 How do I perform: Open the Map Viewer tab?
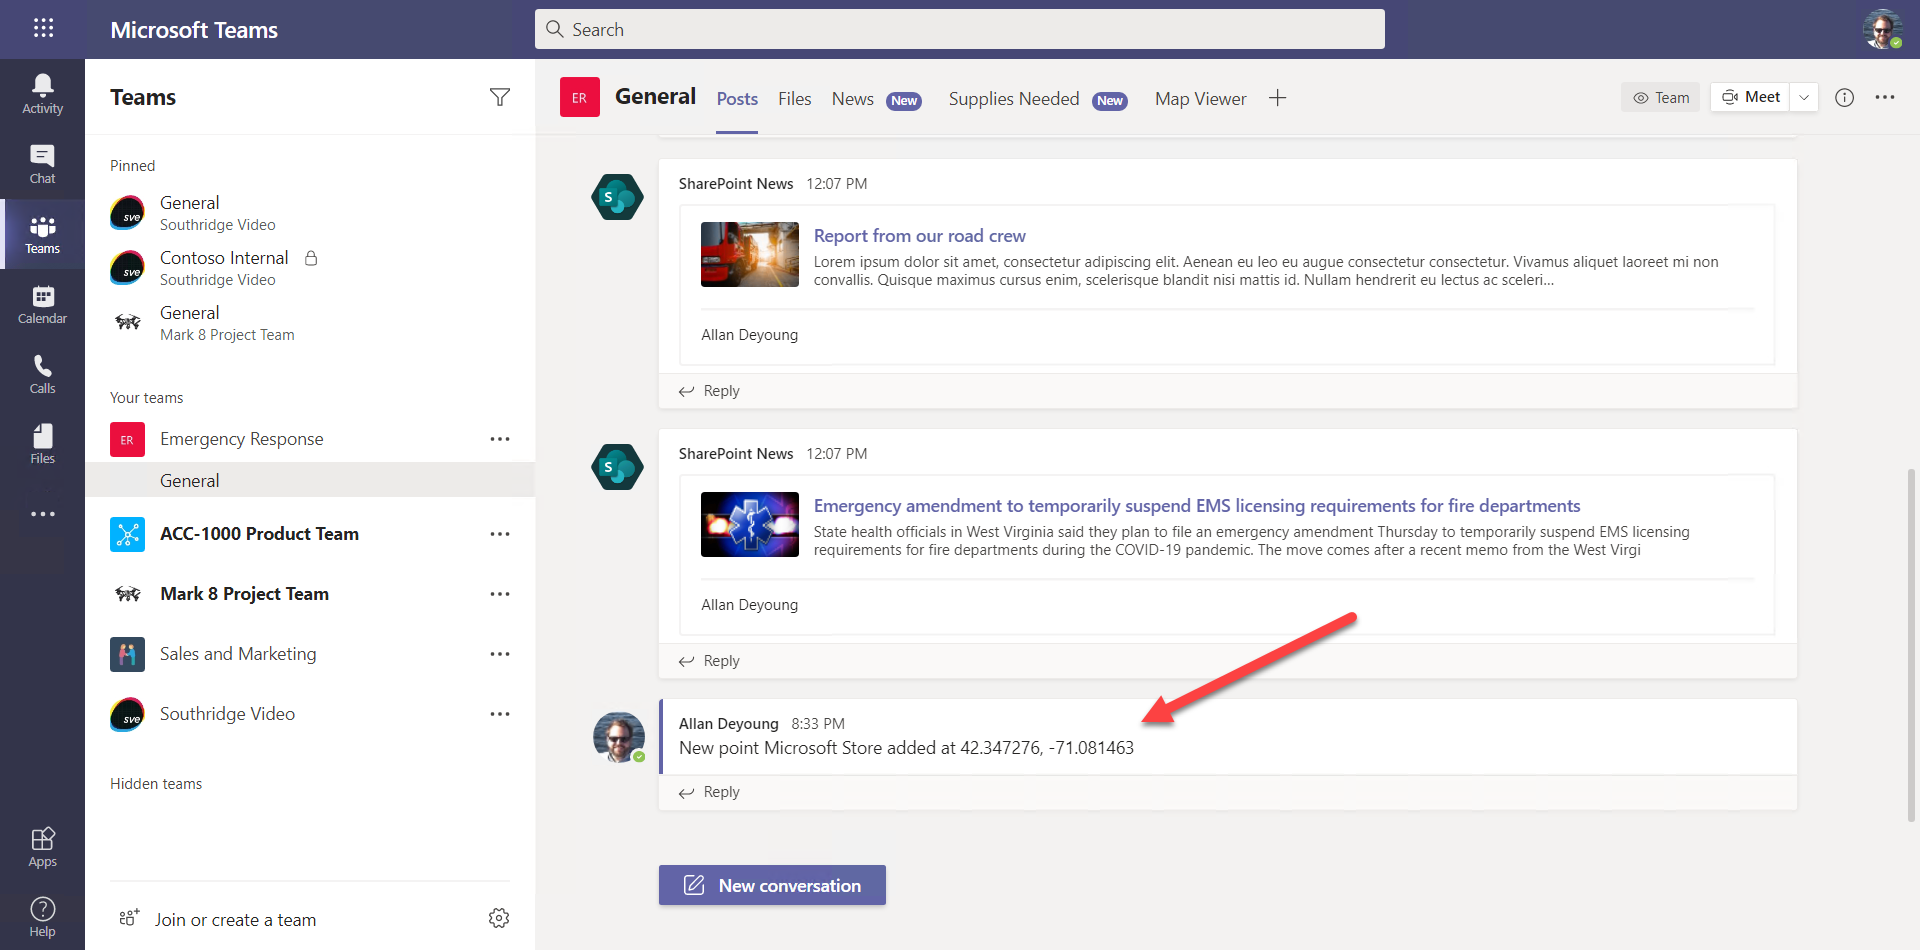click(1201, 99)
